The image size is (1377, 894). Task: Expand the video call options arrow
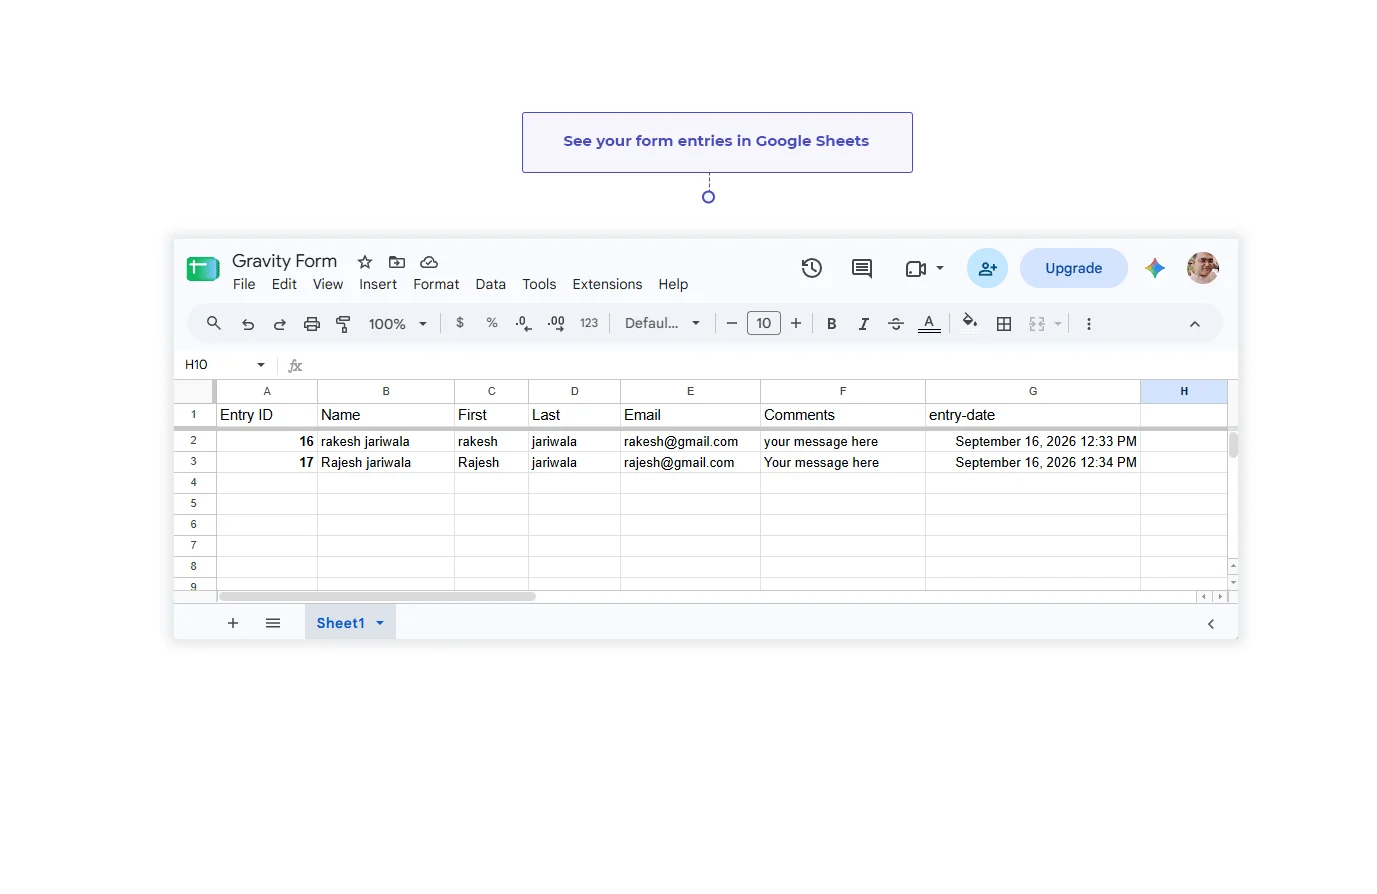940,268
